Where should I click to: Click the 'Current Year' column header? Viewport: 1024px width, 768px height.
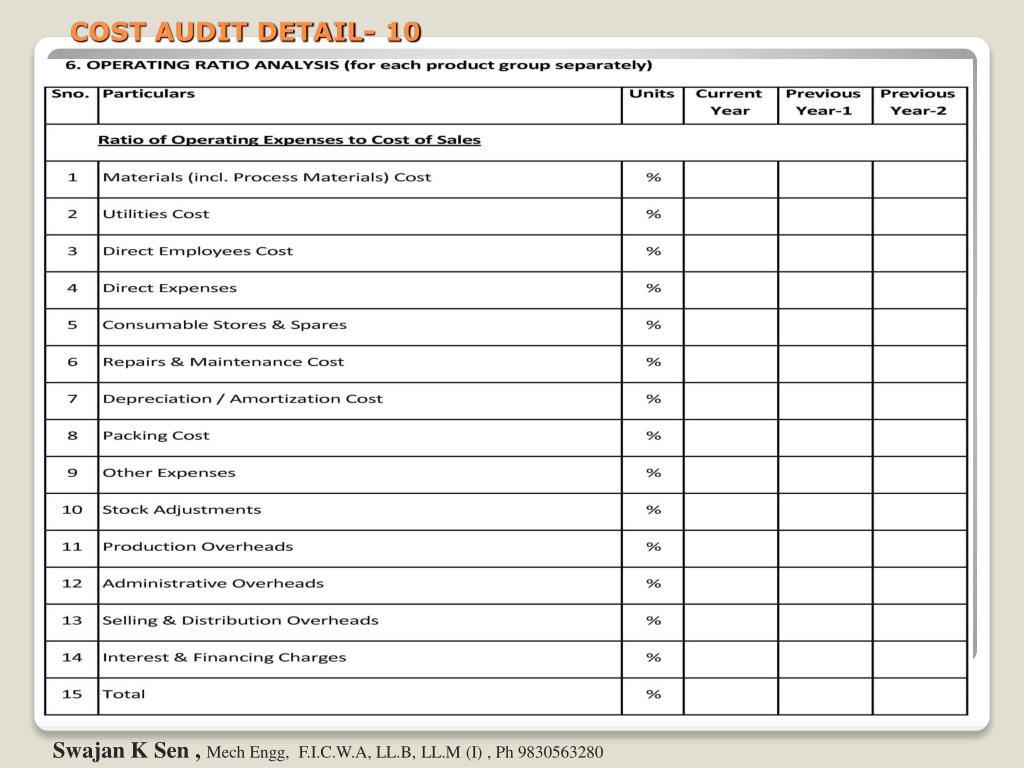729,103
